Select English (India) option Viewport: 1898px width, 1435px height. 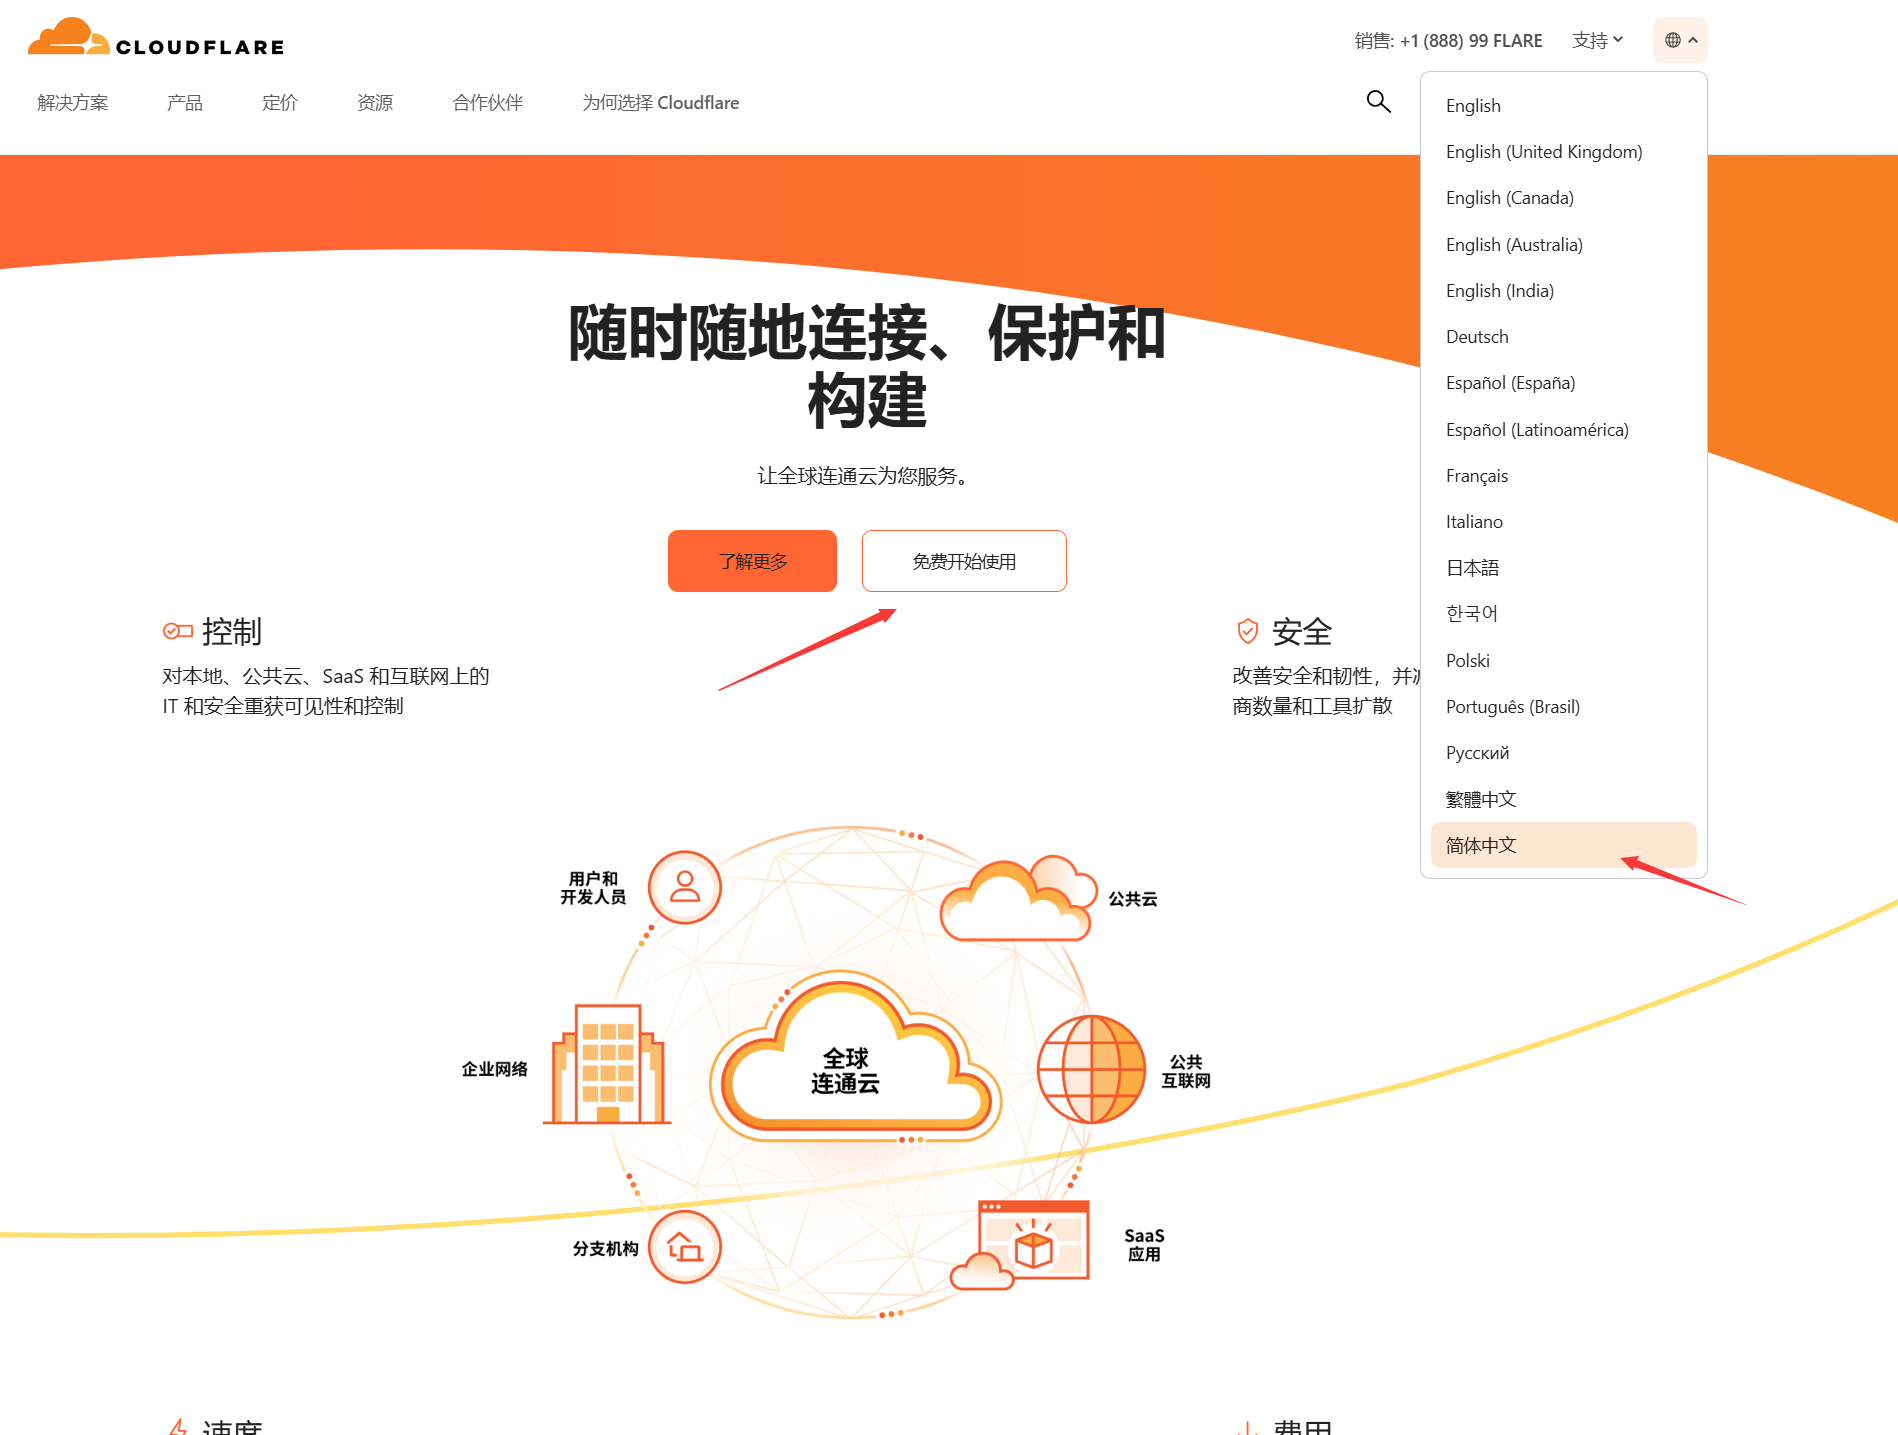(x=1563, y=290)
